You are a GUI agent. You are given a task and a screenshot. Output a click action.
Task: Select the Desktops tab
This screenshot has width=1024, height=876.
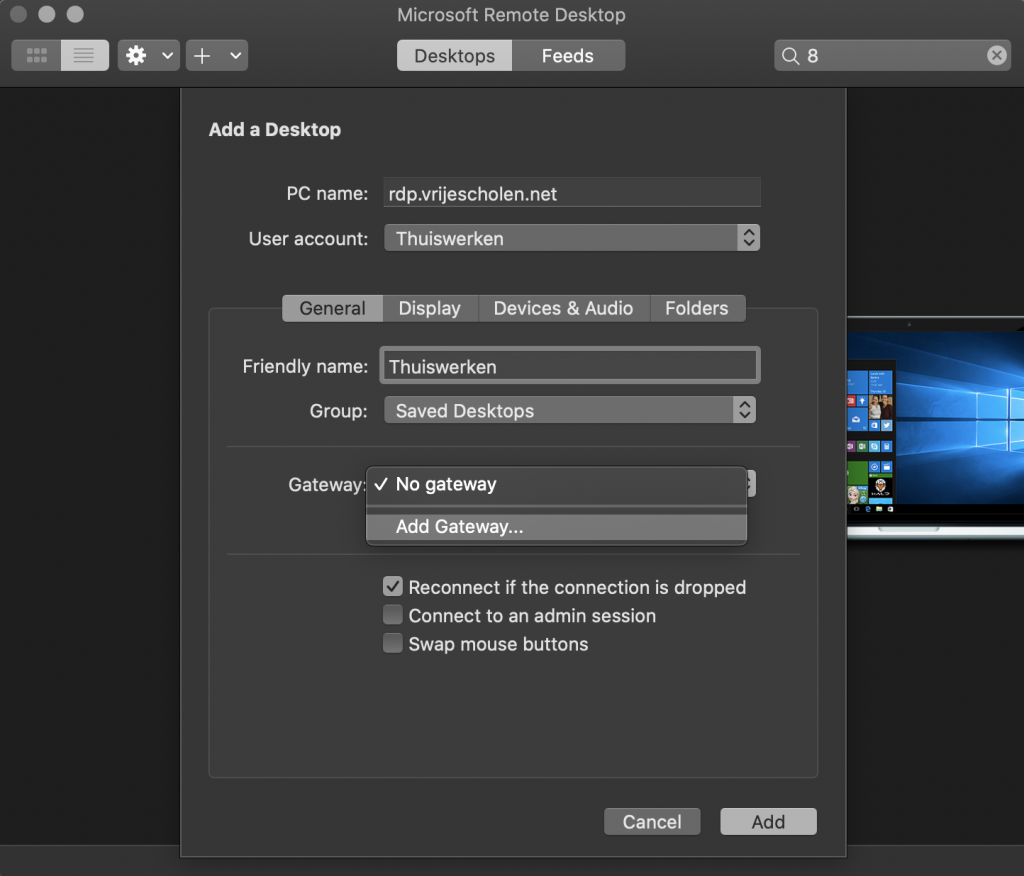click(x=455, y=56)
